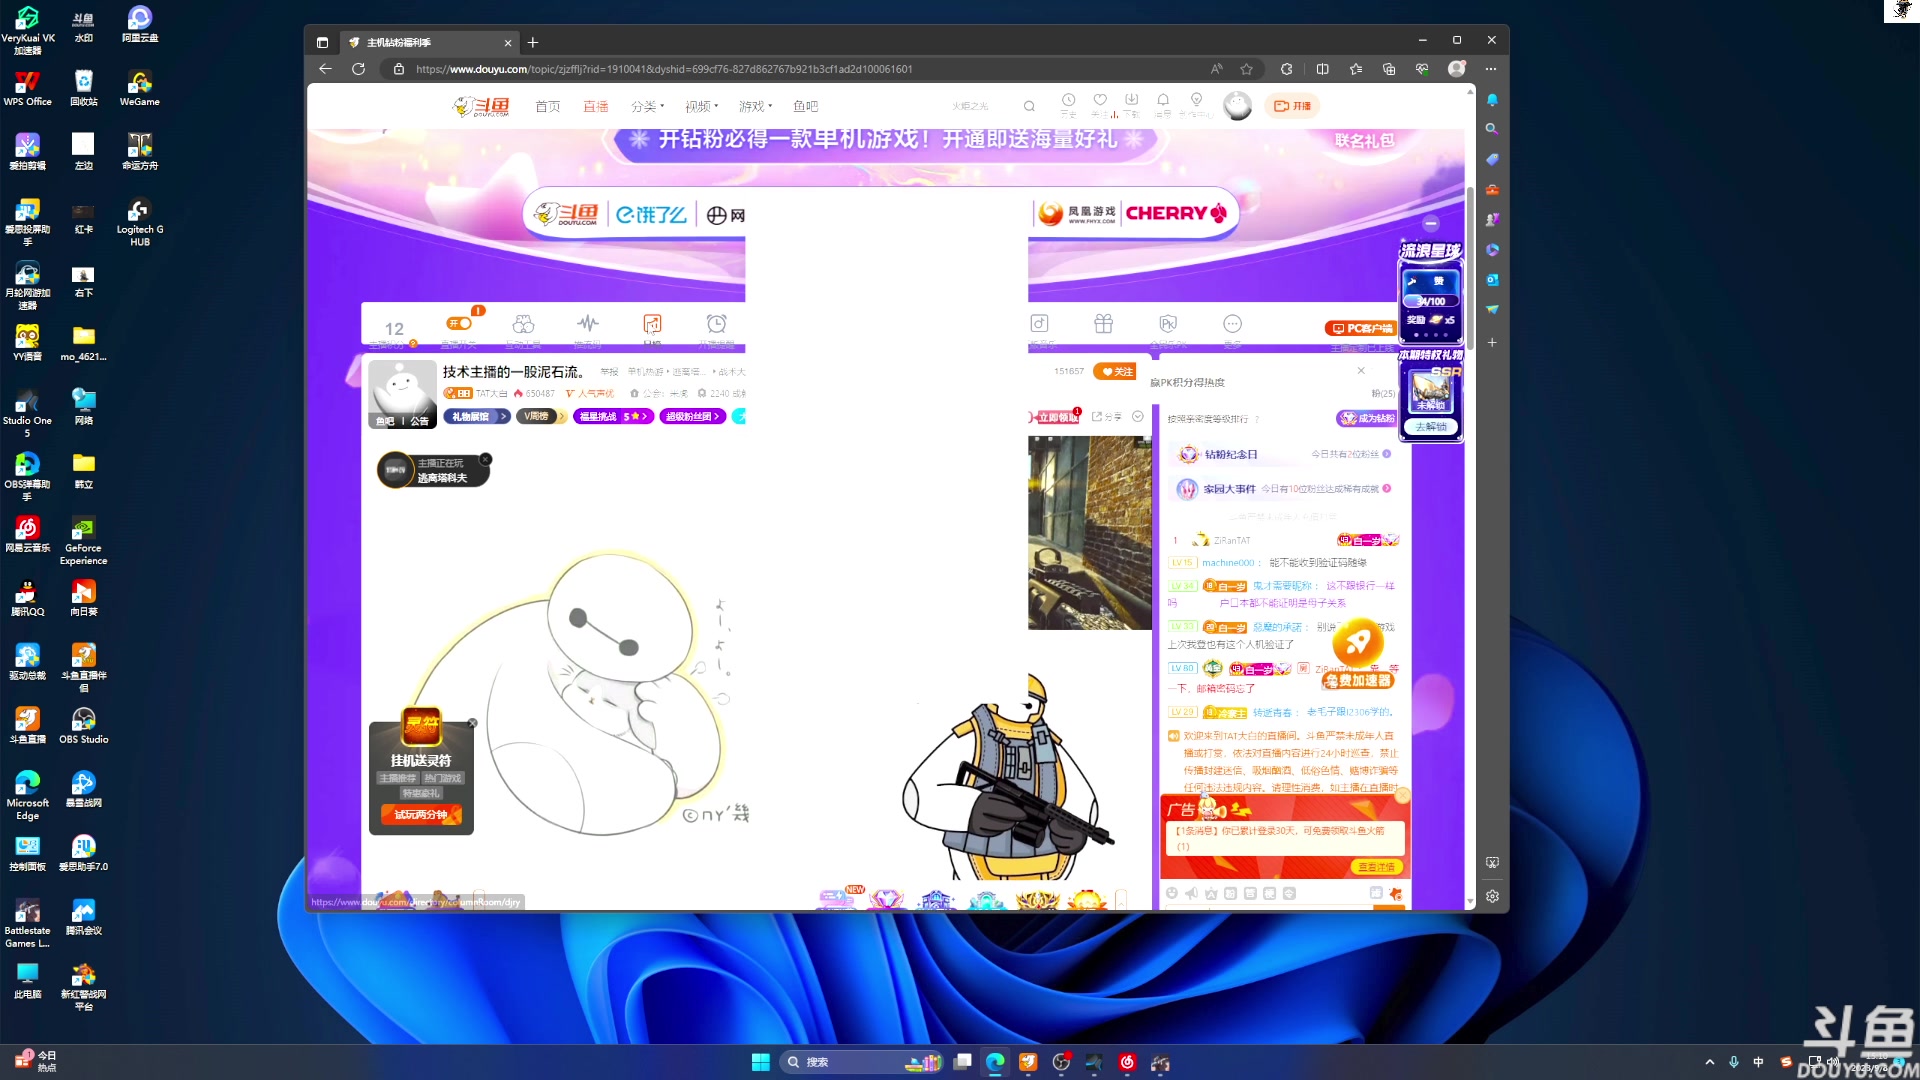1920x1080 pixels.
Task: Expand the circled chevron beside 分享
Action: (x=1138, y=417)
